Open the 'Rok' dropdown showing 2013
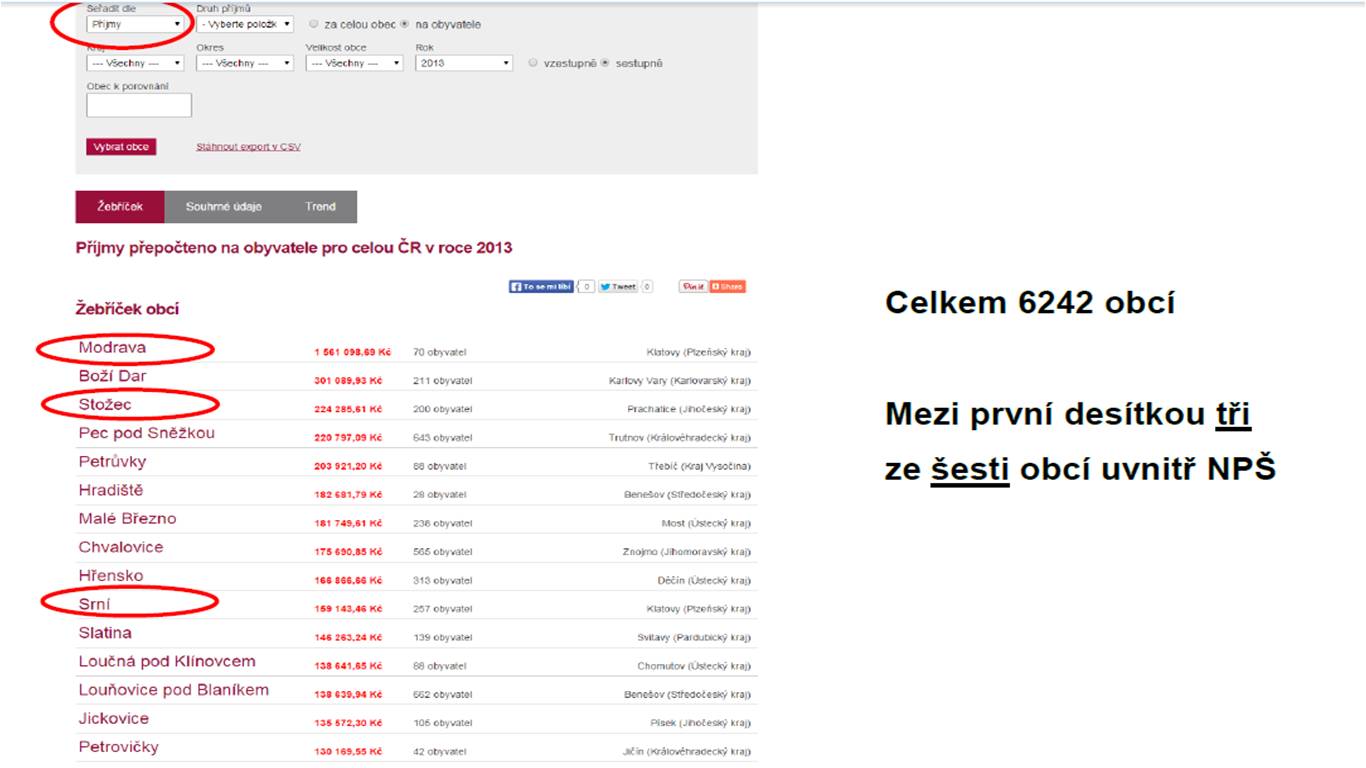The height and width of the screenshot is (768, 1366). coord(464,63)
